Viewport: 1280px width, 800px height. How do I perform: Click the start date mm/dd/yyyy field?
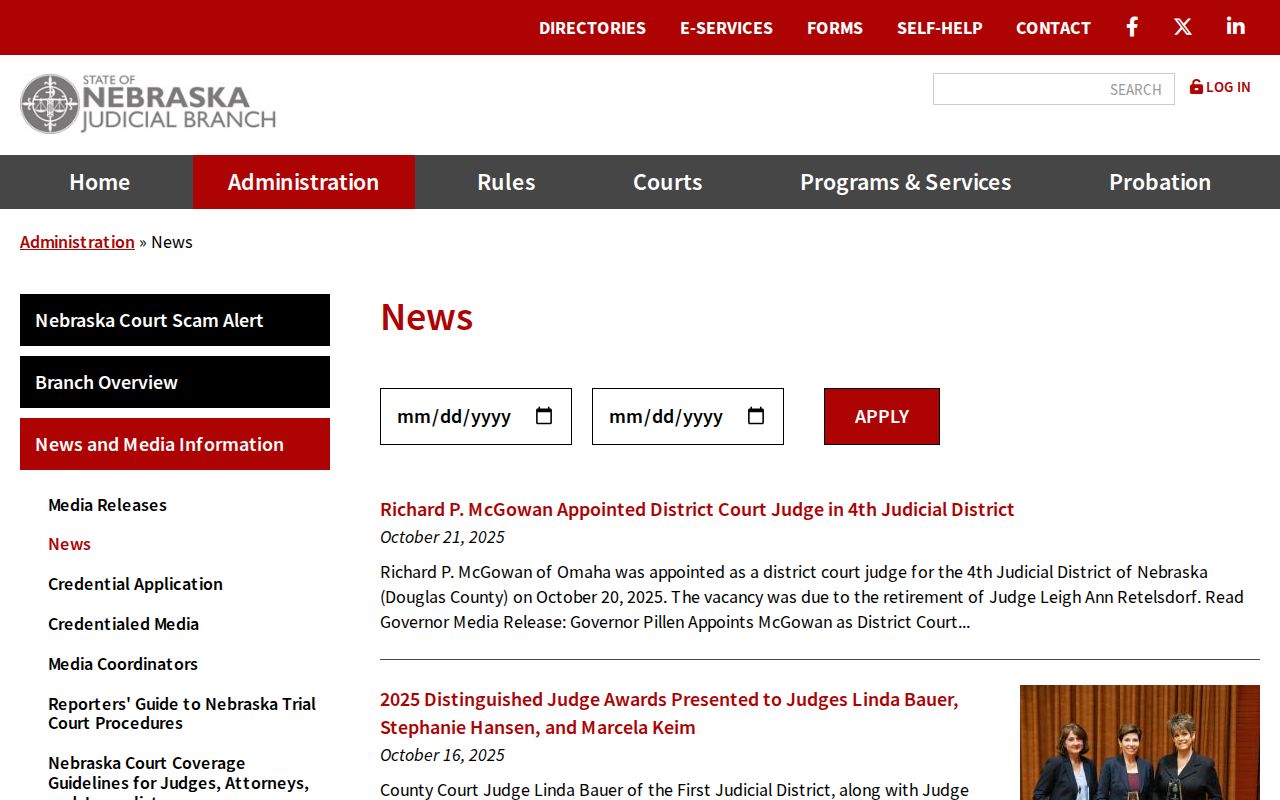[476, 416]
